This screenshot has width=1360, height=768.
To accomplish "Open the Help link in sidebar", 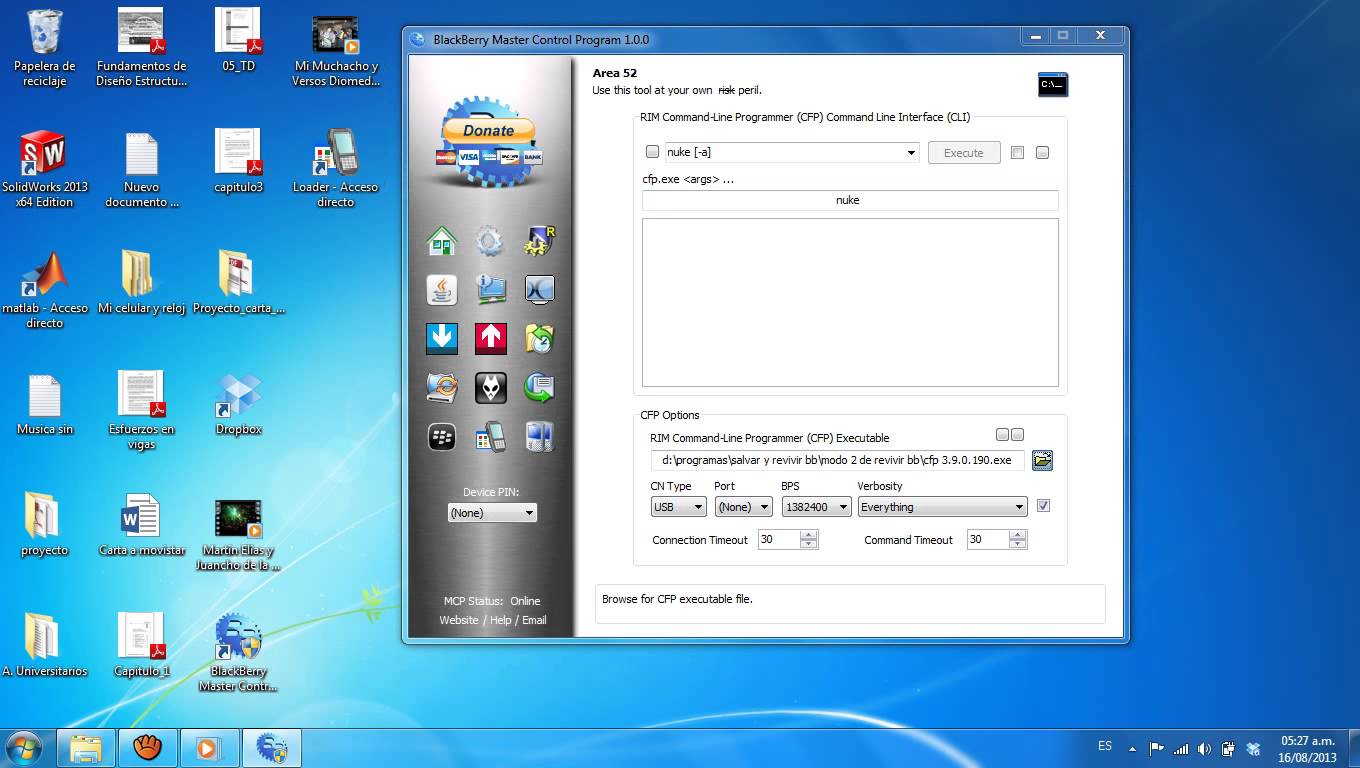I will coord(501,620).
